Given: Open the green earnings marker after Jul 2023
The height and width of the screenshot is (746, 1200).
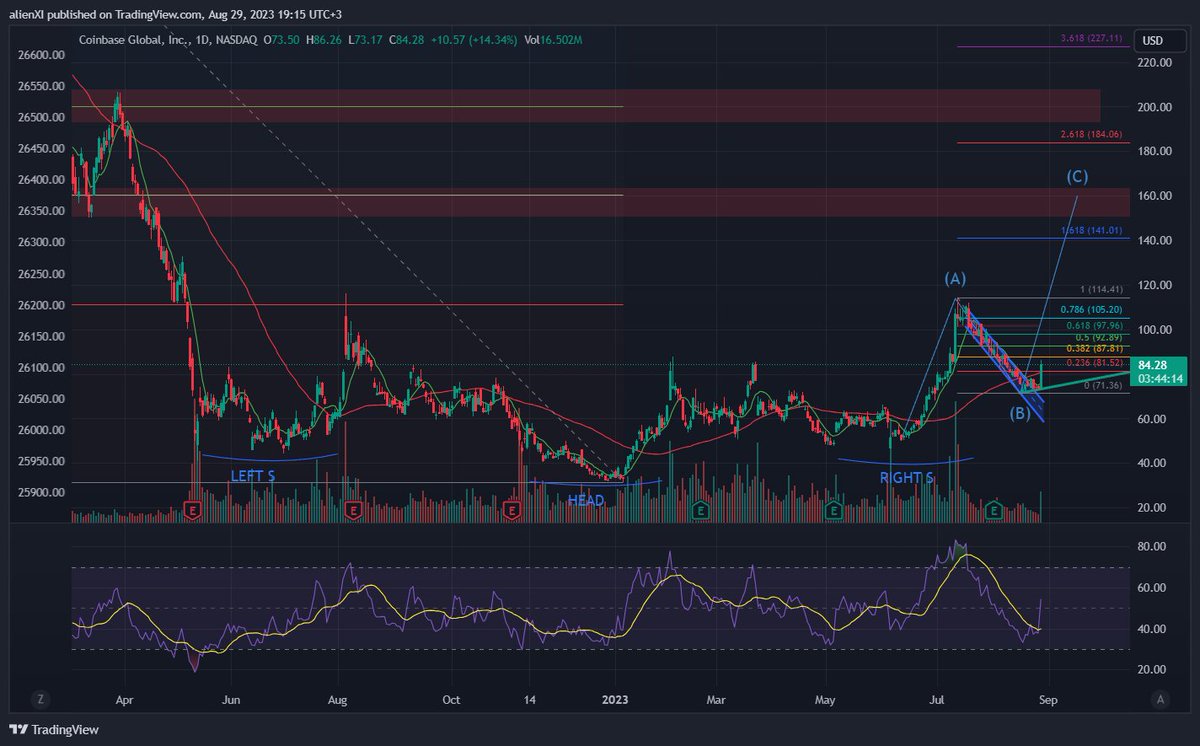Looking at the screenshot, I should pos(993,510).
